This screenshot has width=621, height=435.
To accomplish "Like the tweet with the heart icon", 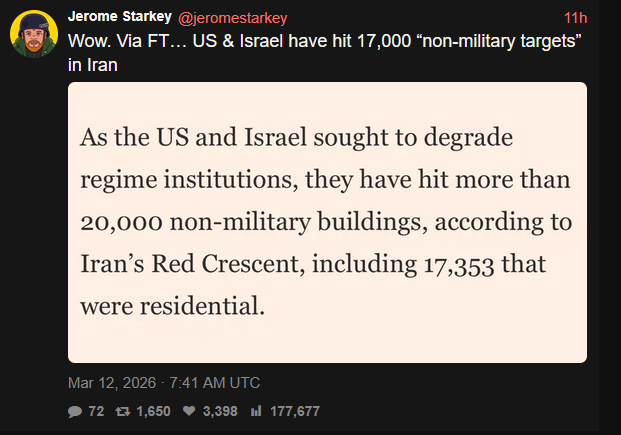I will click(189, 411).
